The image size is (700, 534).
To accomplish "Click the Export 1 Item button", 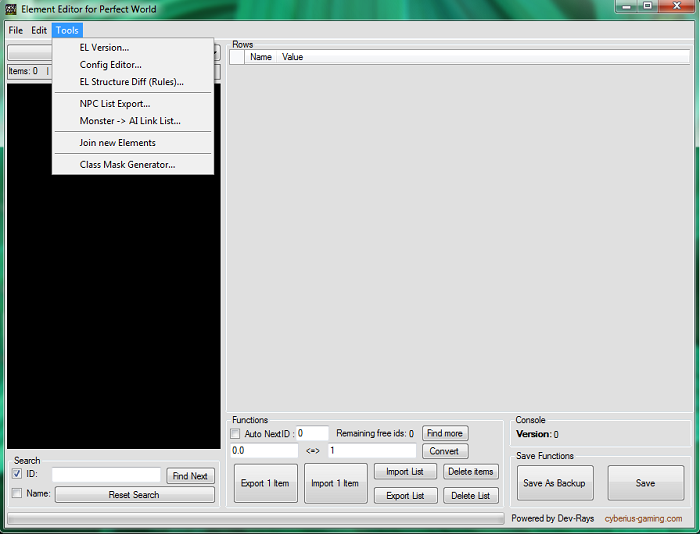I will (266, 483).
